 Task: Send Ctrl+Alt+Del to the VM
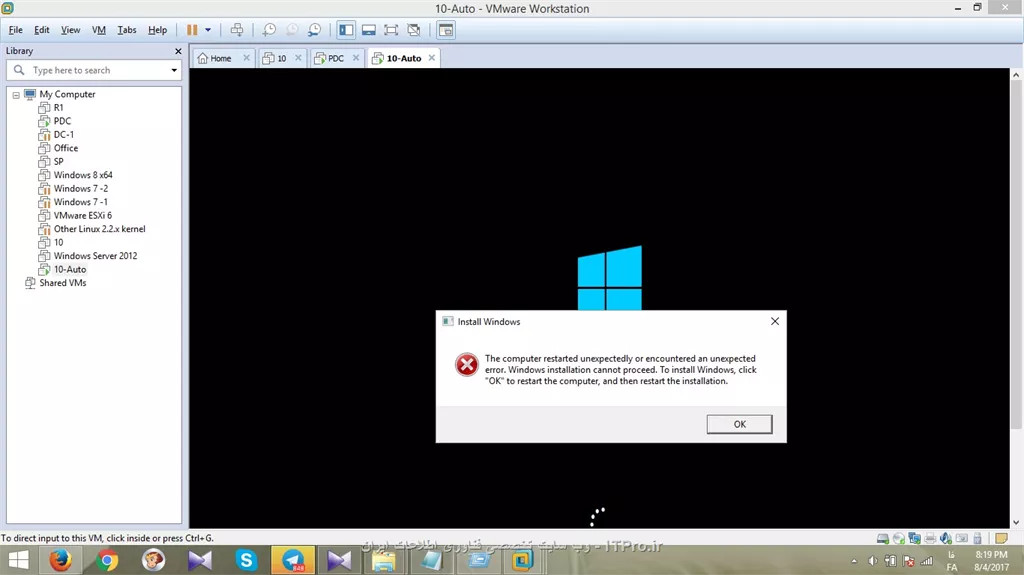[x=237, y=30]
